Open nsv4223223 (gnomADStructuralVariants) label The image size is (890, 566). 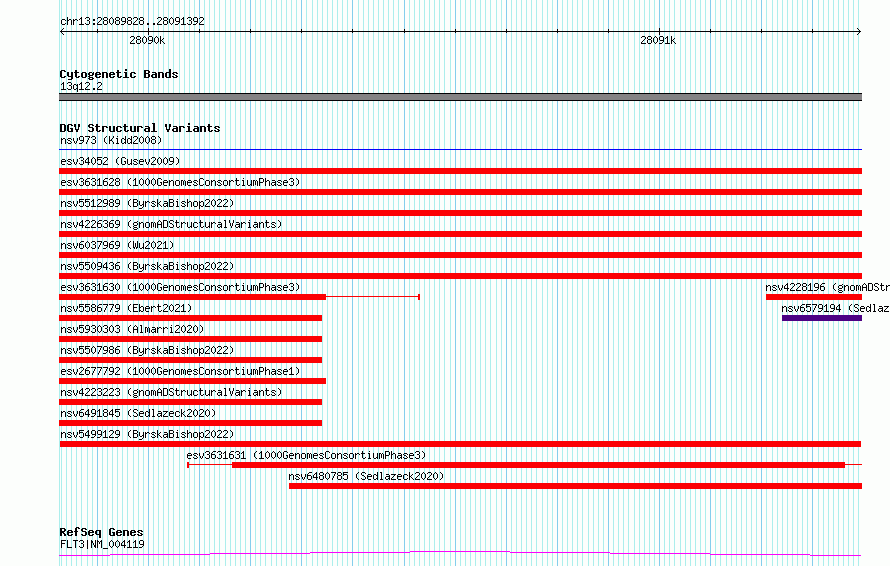[x=171, y=392]
